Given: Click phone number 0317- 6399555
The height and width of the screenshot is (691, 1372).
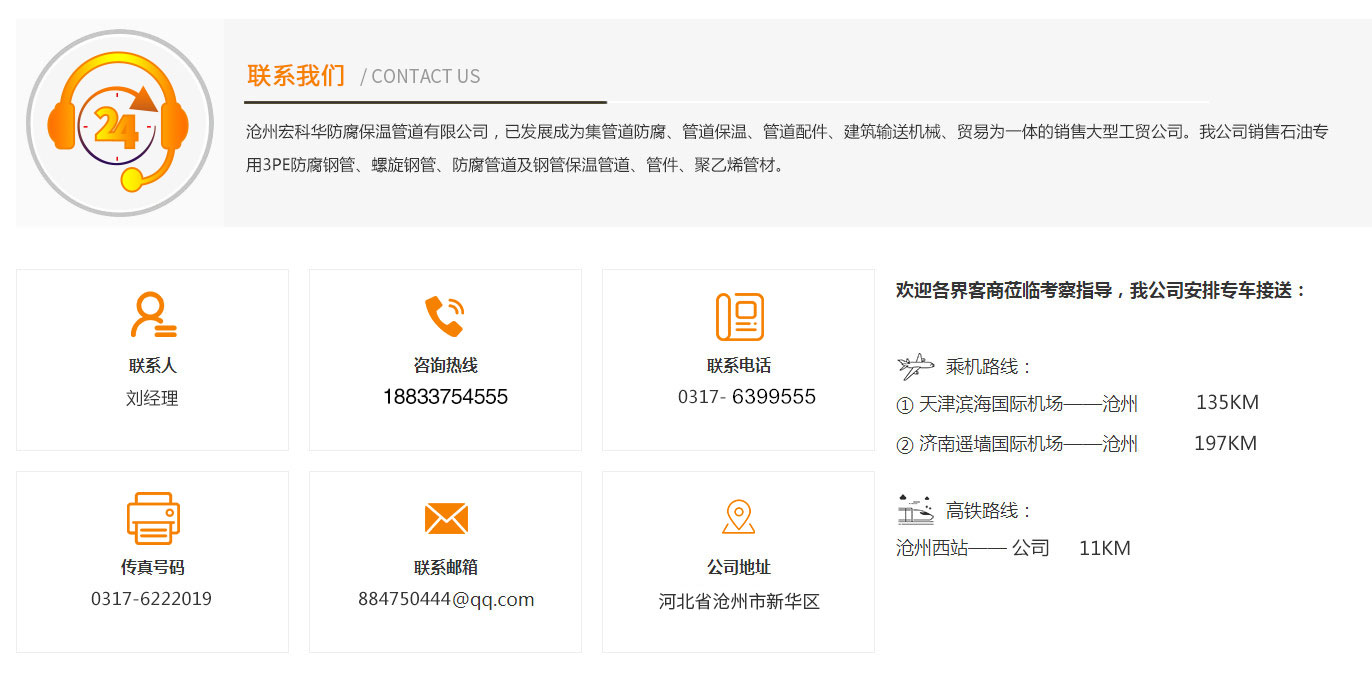Looking at the screenshot, I should coord(747,397).
